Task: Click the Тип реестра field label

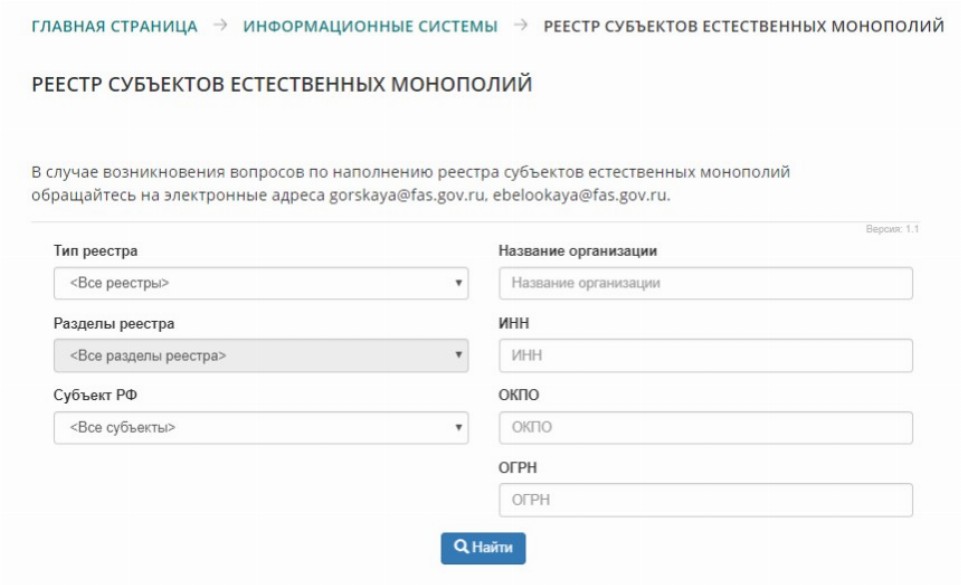Action: pos(96,251)
